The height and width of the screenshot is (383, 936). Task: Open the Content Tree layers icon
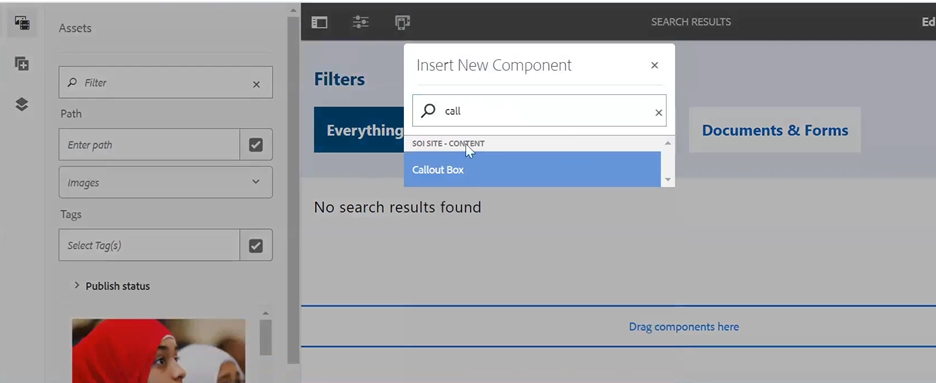(22, 104)
